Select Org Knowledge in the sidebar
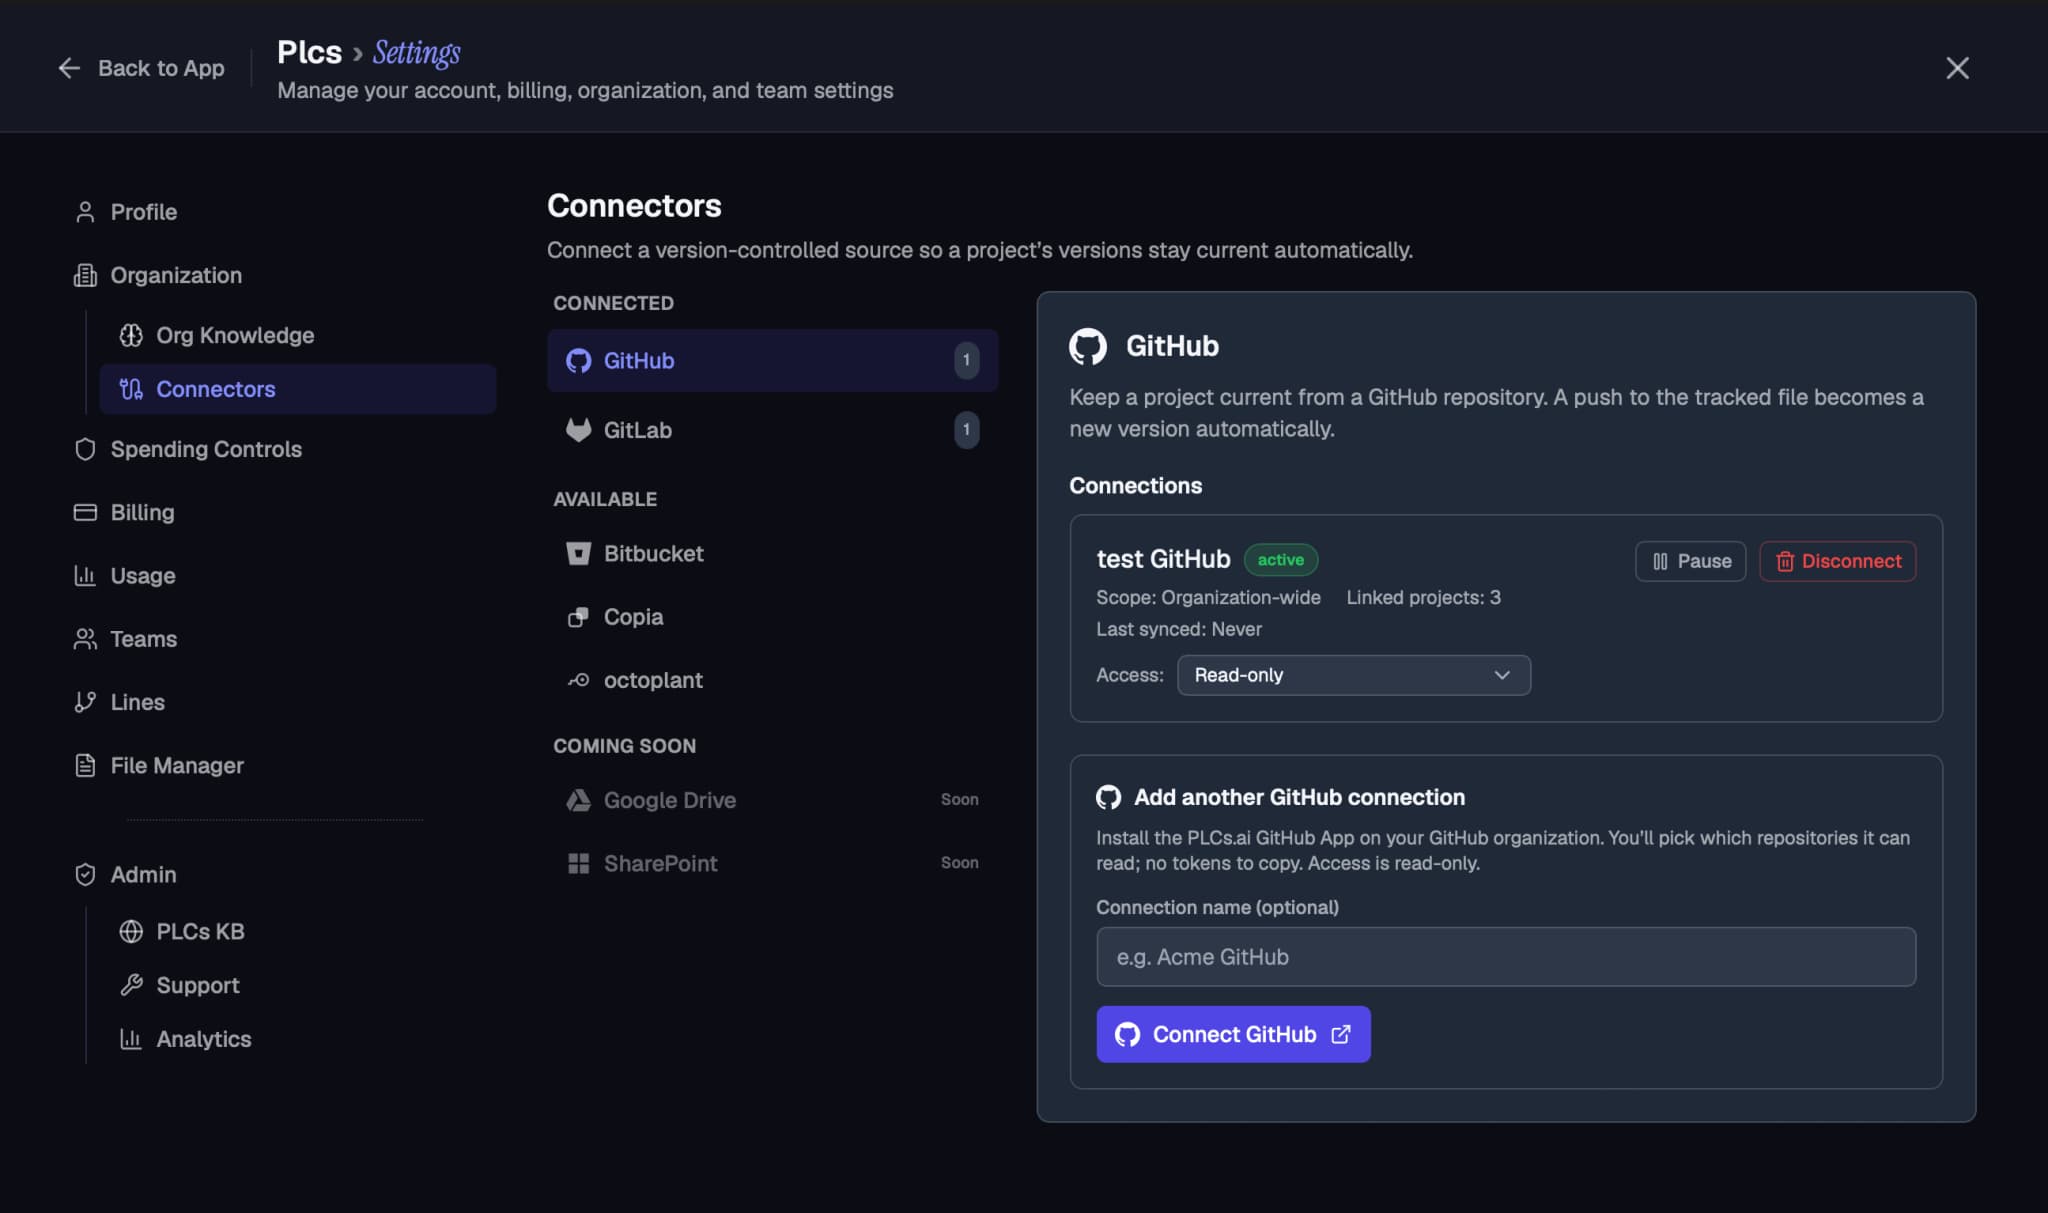 point(235,335)
